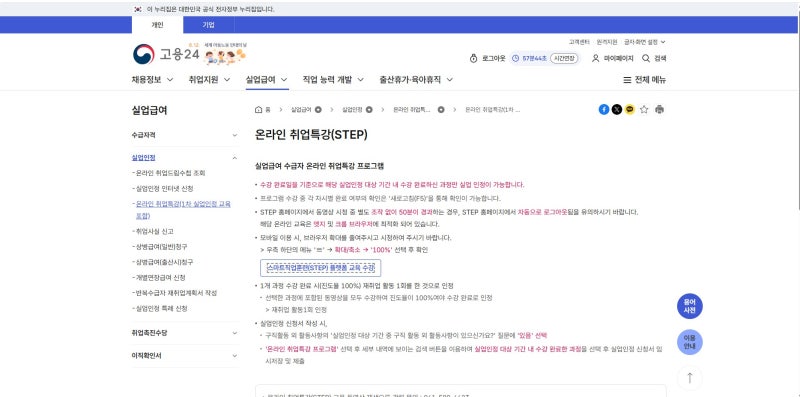Switch to the 개인 tab
The image size is (800, 397).
click(x=157, y=25)
